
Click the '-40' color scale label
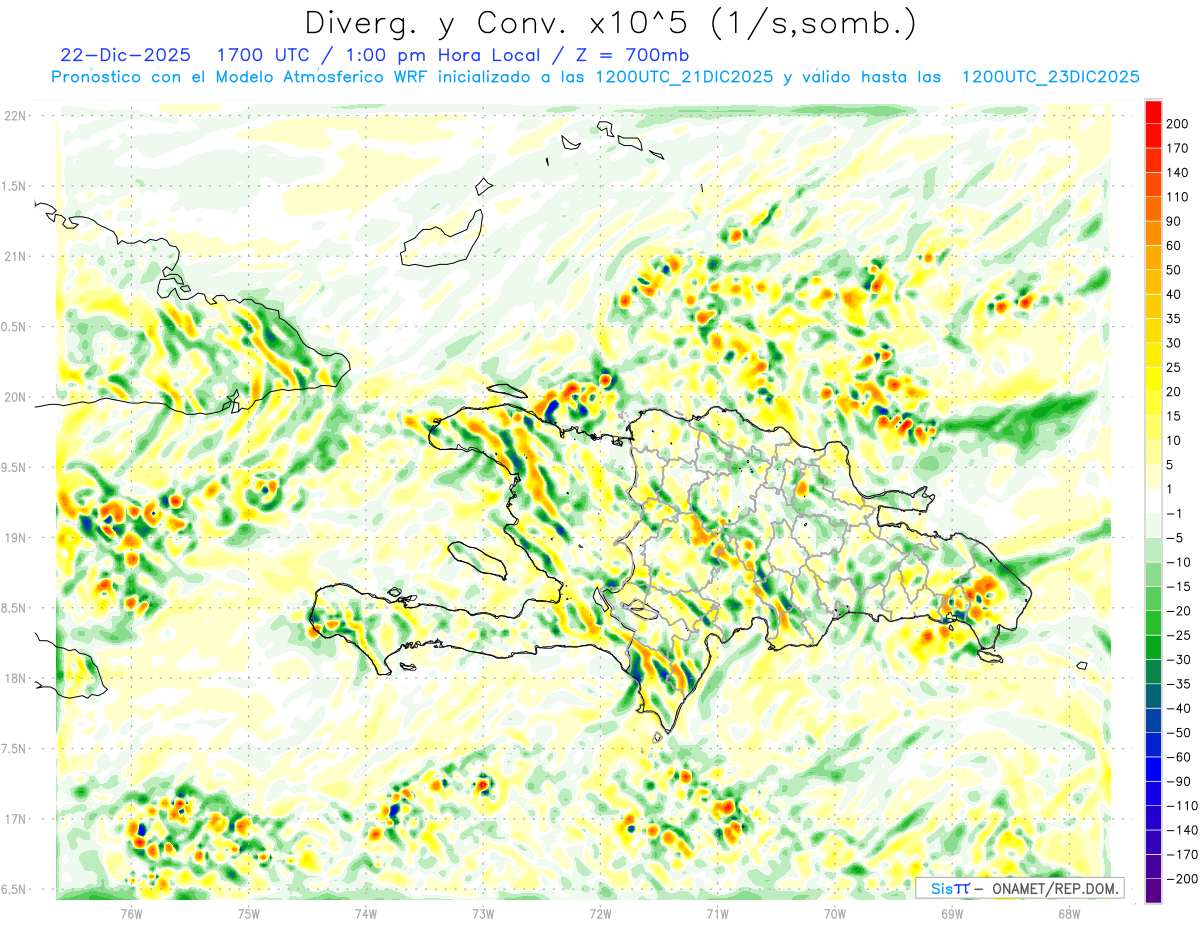coord(1178,708)
